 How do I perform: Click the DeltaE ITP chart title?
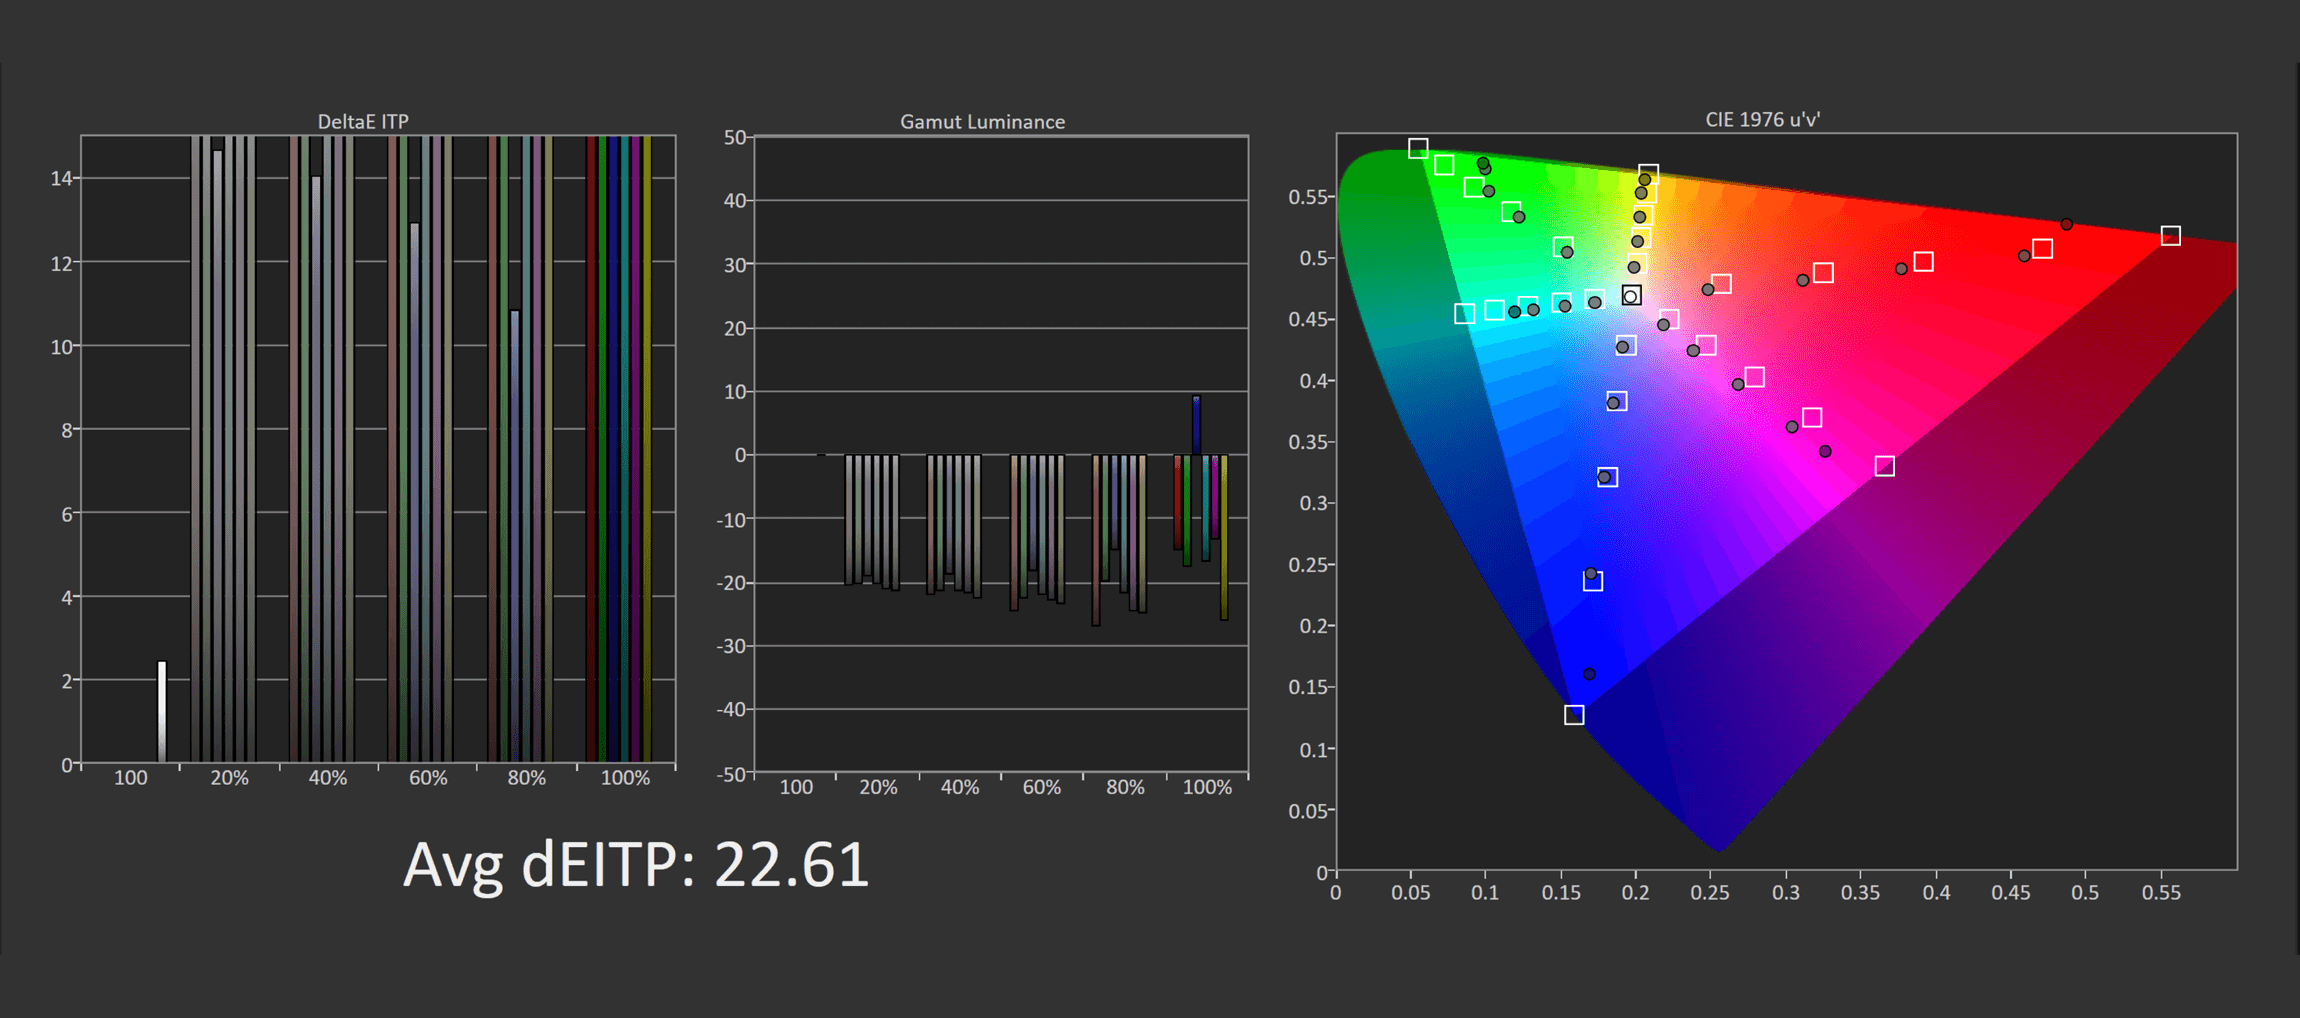pyautogui.click(x=363, y=121)
